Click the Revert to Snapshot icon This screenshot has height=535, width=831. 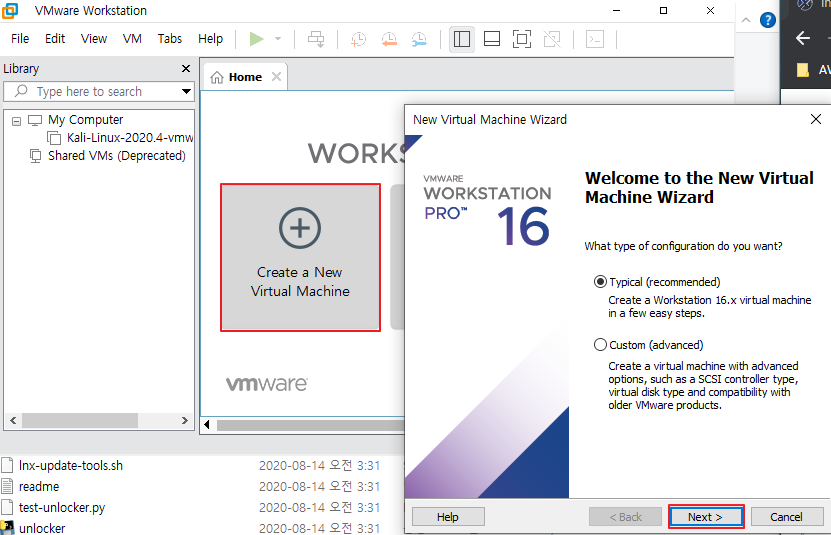pyautogui.click(x=389, y=39)
